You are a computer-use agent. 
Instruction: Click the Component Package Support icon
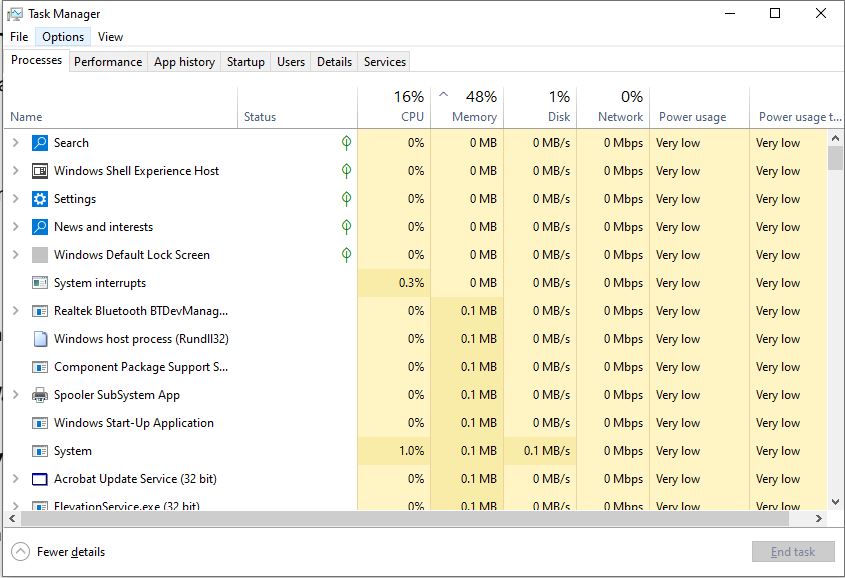click(x=40, y=367)
